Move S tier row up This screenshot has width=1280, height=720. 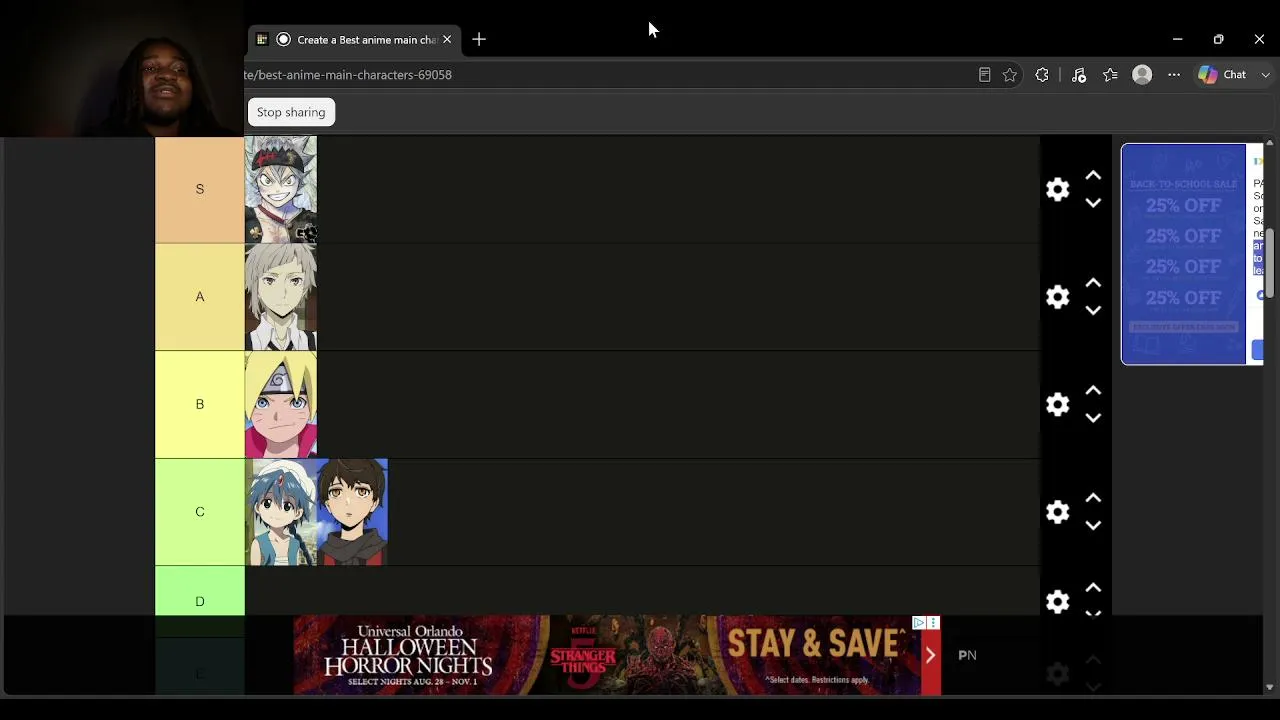click(1093, 176)
